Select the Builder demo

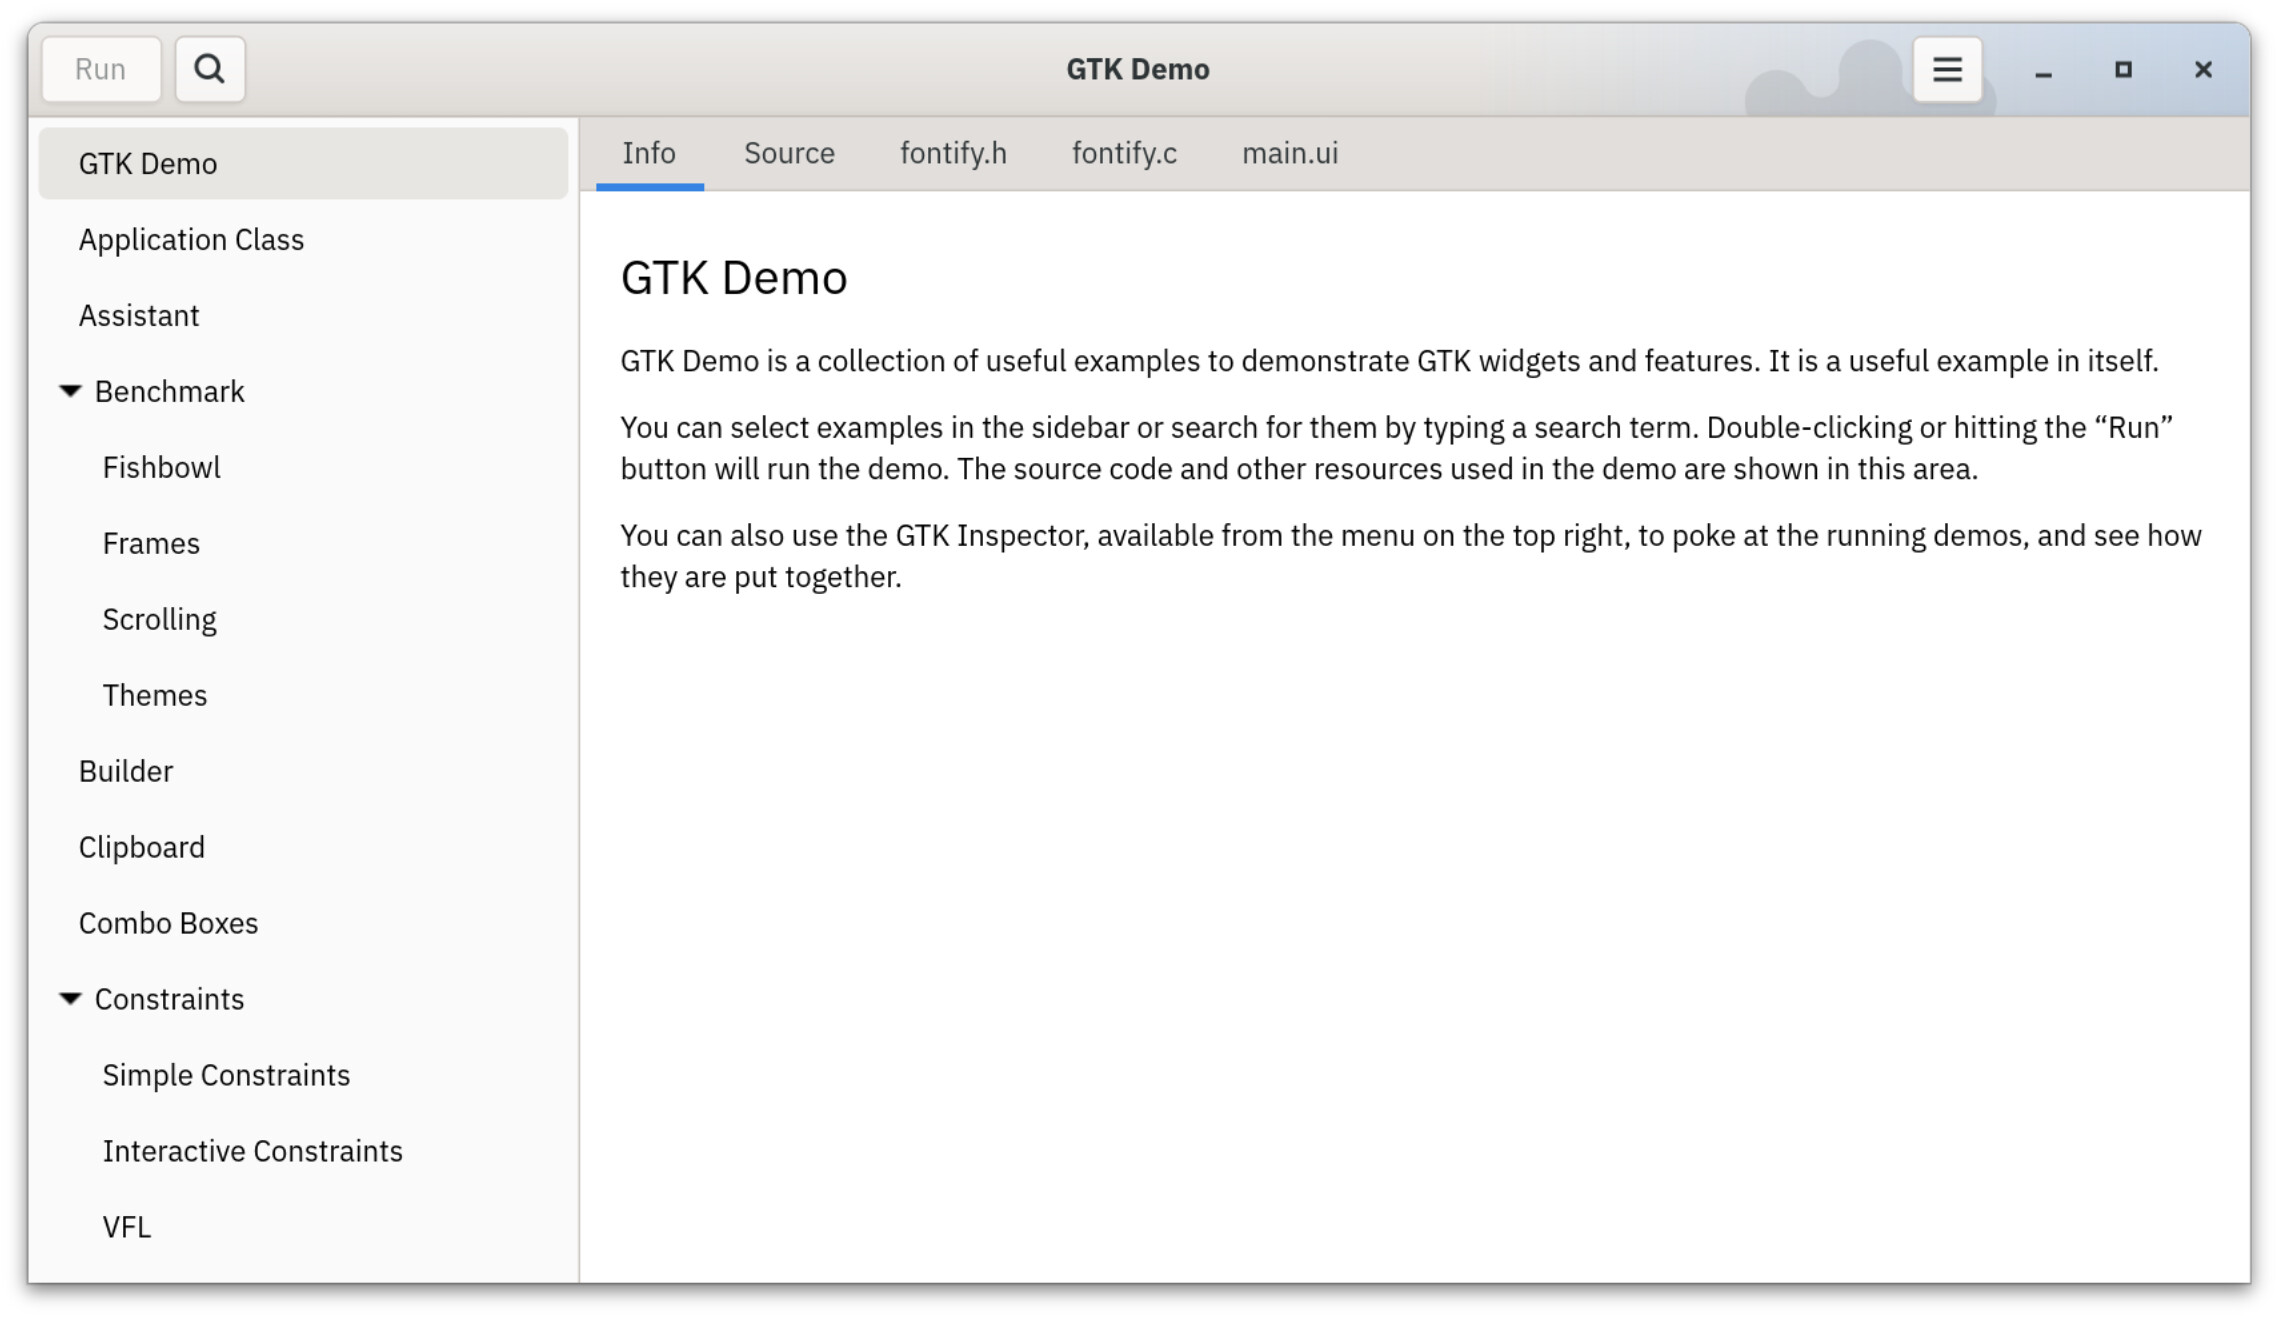click(x=303, y=771)
